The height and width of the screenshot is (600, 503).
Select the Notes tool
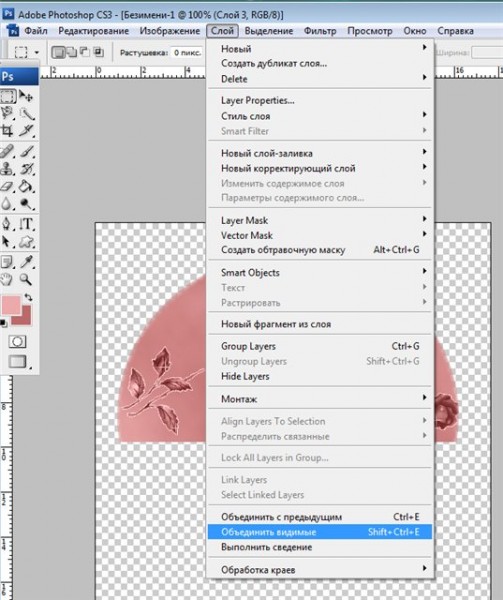(x=8, y=262)
